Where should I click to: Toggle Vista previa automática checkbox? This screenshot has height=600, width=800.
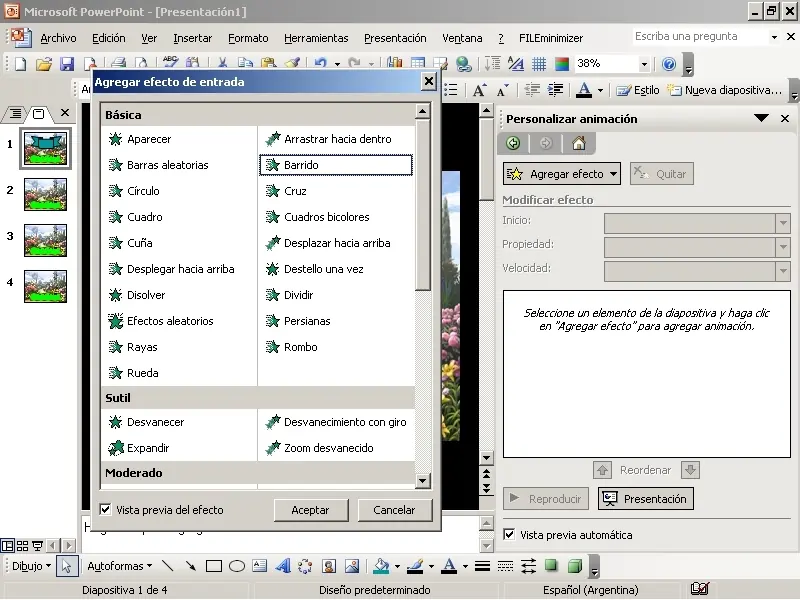[510, 535]
